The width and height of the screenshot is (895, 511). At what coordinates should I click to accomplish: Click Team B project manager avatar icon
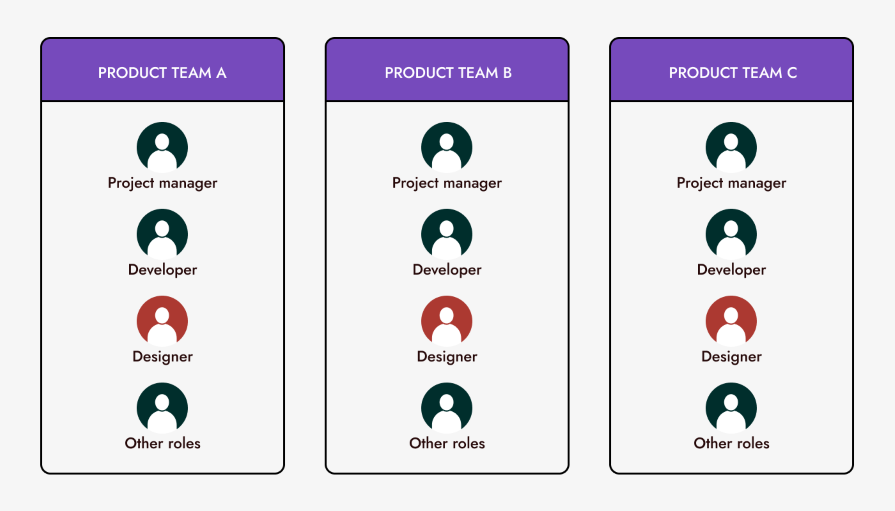[447, 147]
